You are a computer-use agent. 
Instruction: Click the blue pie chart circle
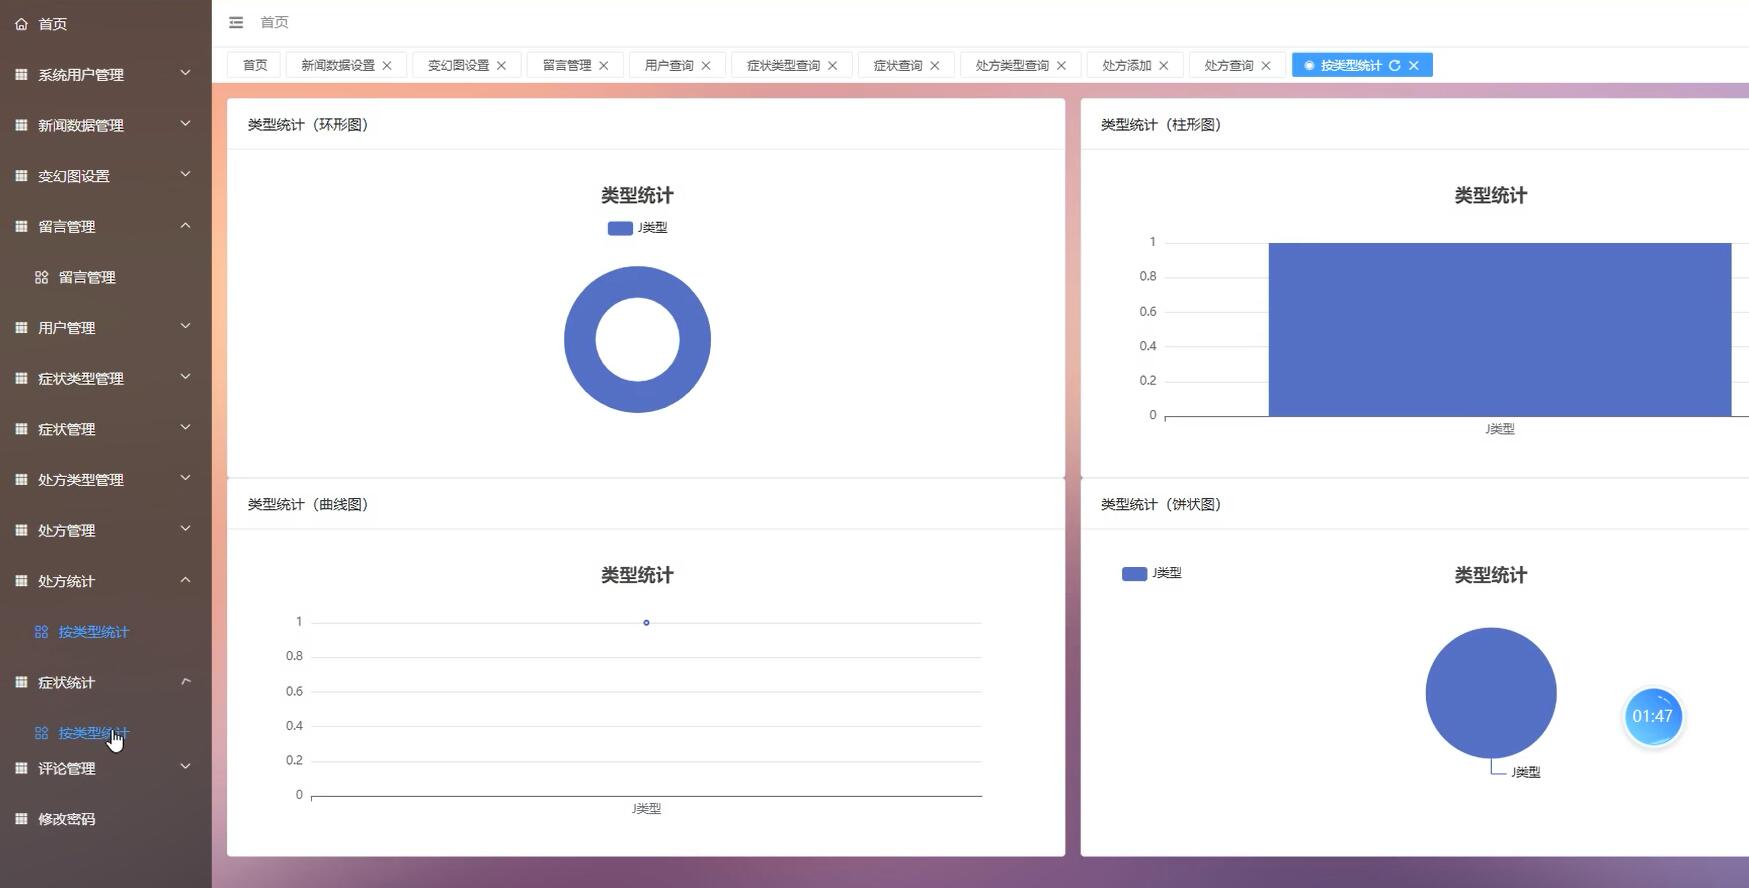tap(1491, 693)
